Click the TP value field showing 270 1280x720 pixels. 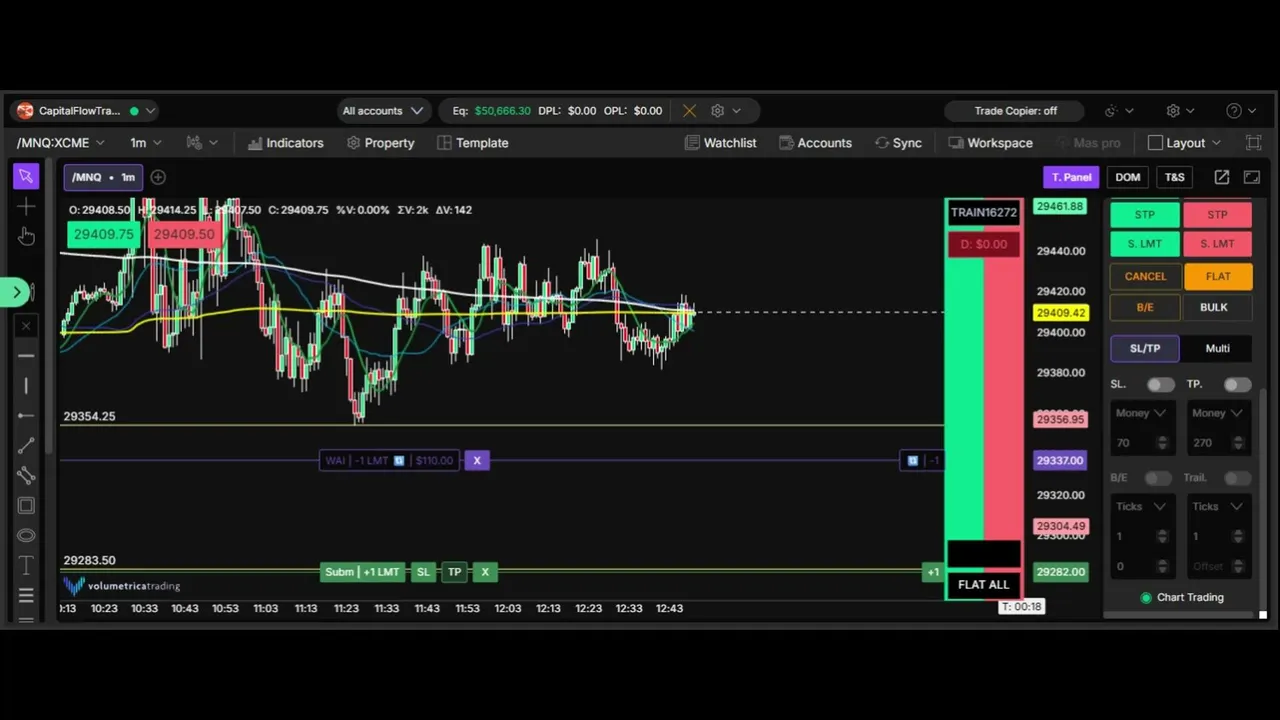1217,442
